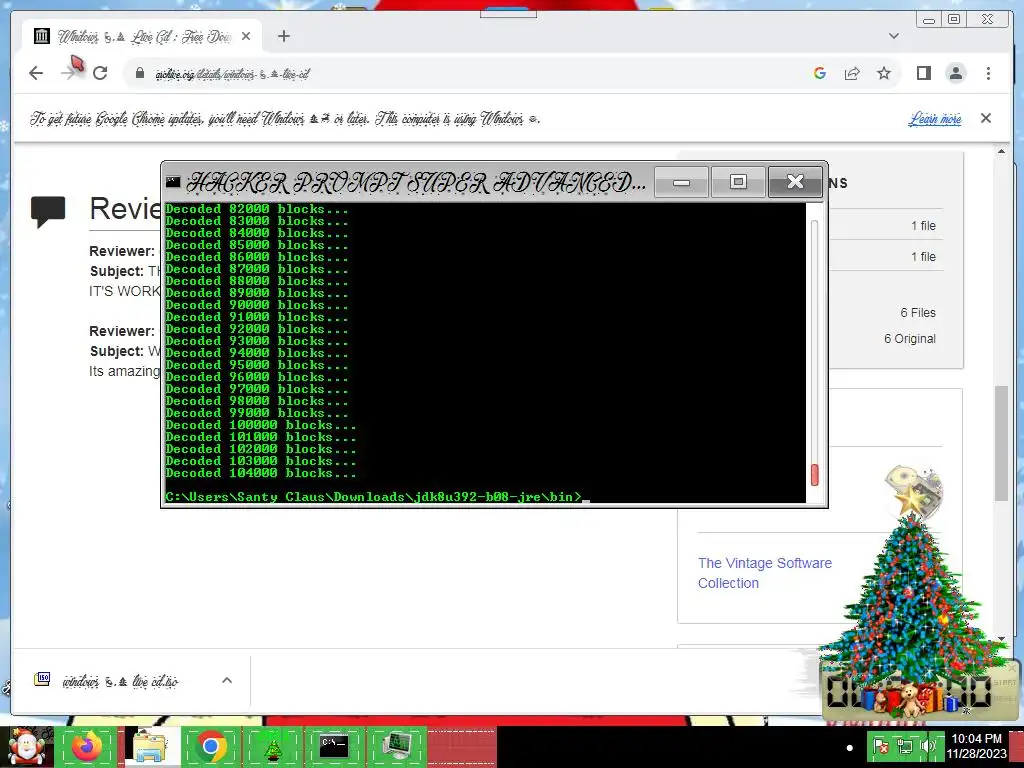
Task: Select the Windows Live CD browser tab
Action: click(142, 36)
